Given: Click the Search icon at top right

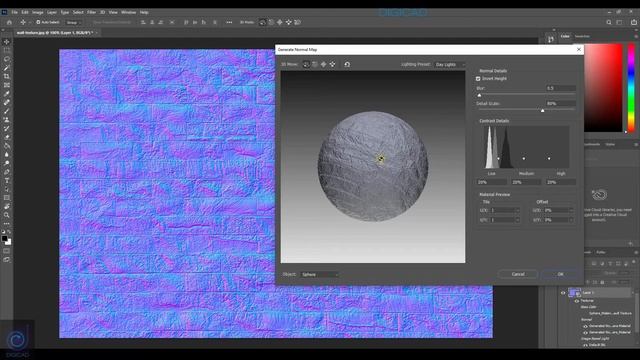Looking at the screenshot, I should 609,22.
